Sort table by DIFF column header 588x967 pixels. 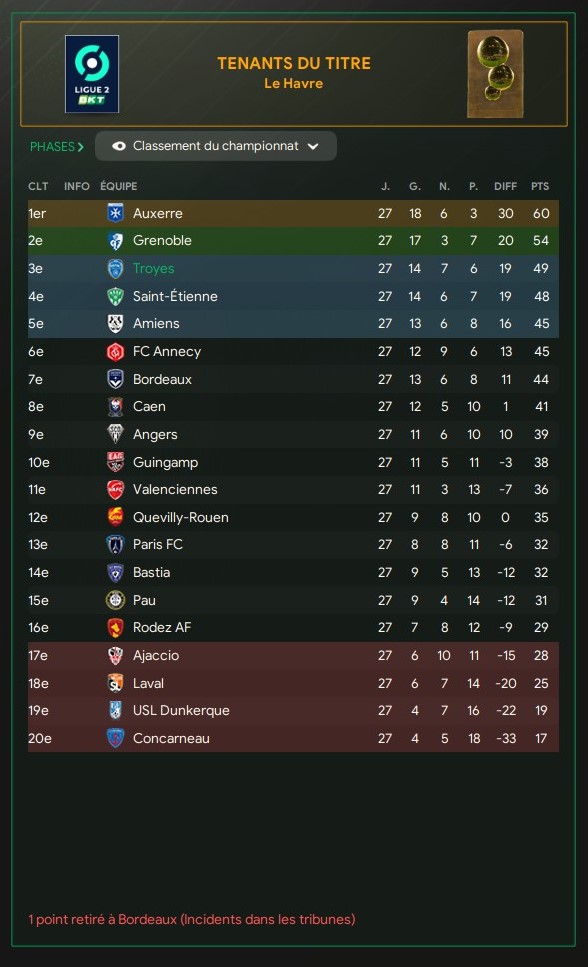point(505,186)
